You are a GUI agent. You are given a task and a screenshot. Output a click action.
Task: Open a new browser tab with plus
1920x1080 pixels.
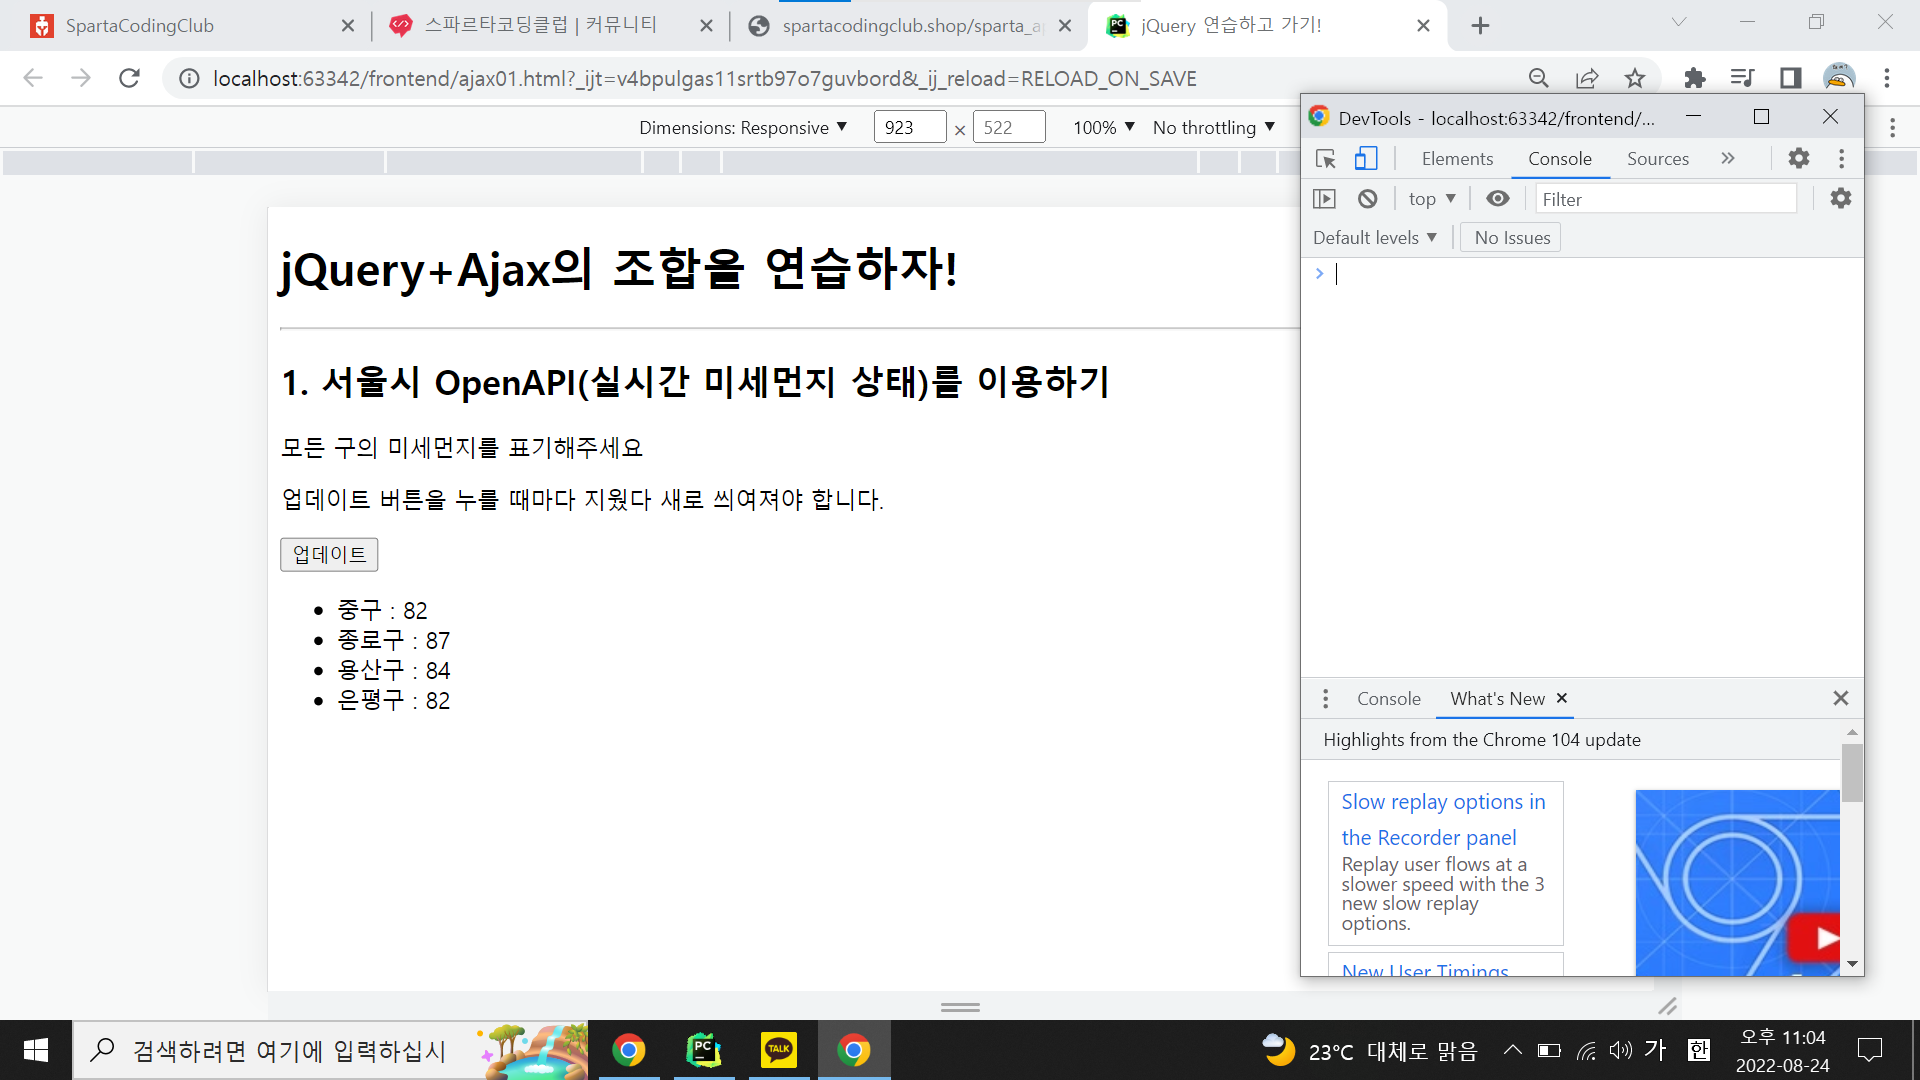[x=1481, y=26]
